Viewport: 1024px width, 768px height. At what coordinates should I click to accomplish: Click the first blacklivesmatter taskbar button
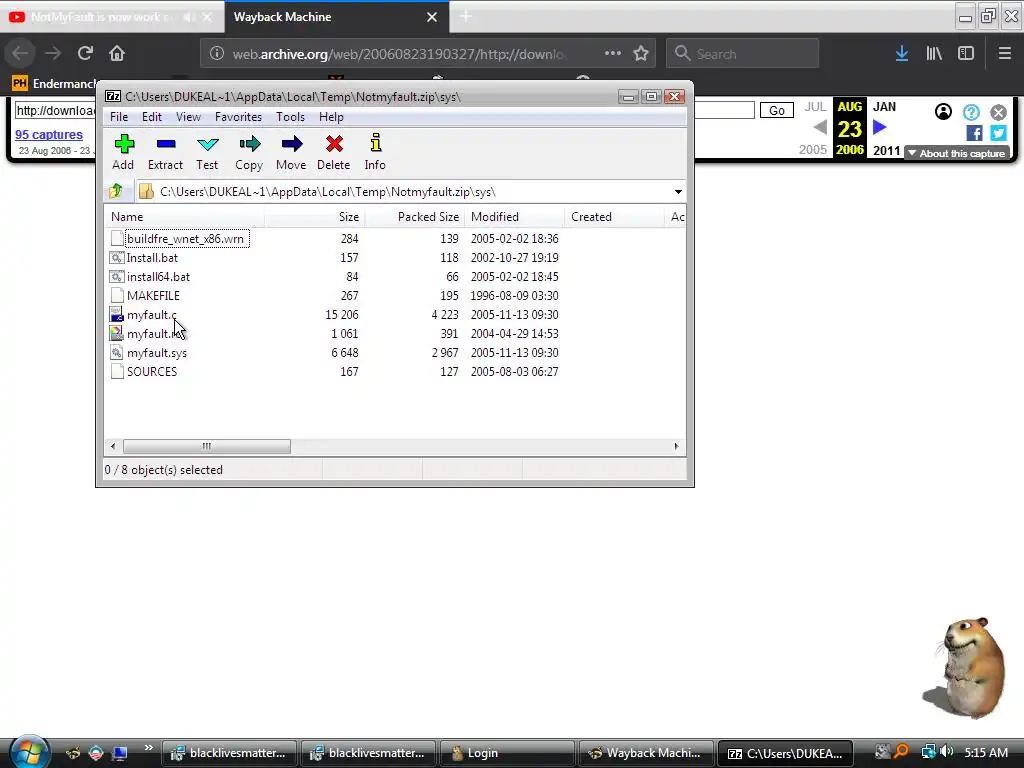229,753
